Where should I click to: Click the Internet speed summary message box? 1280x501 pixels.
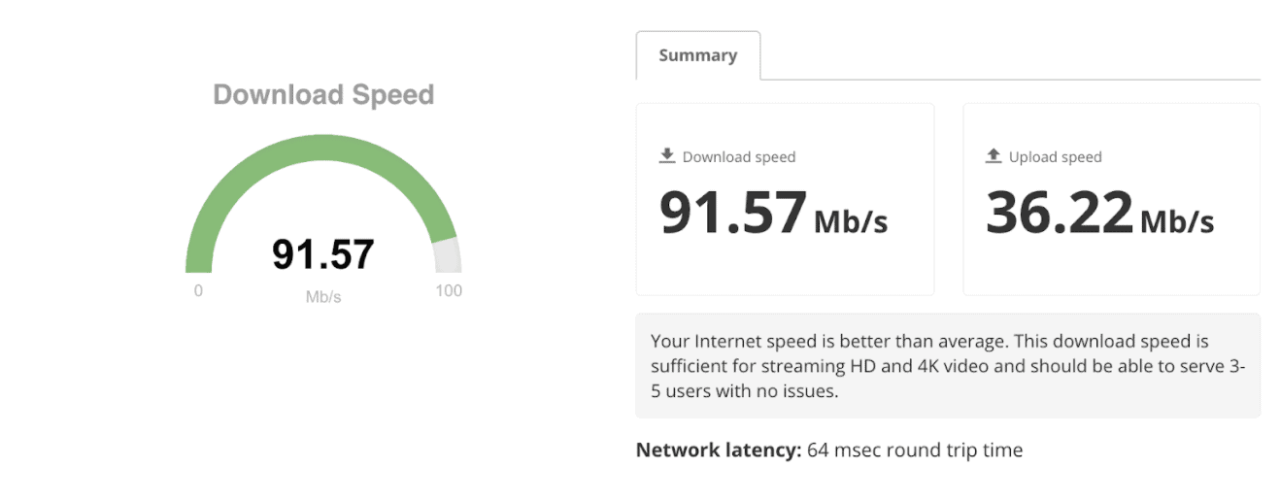point(947,365)
